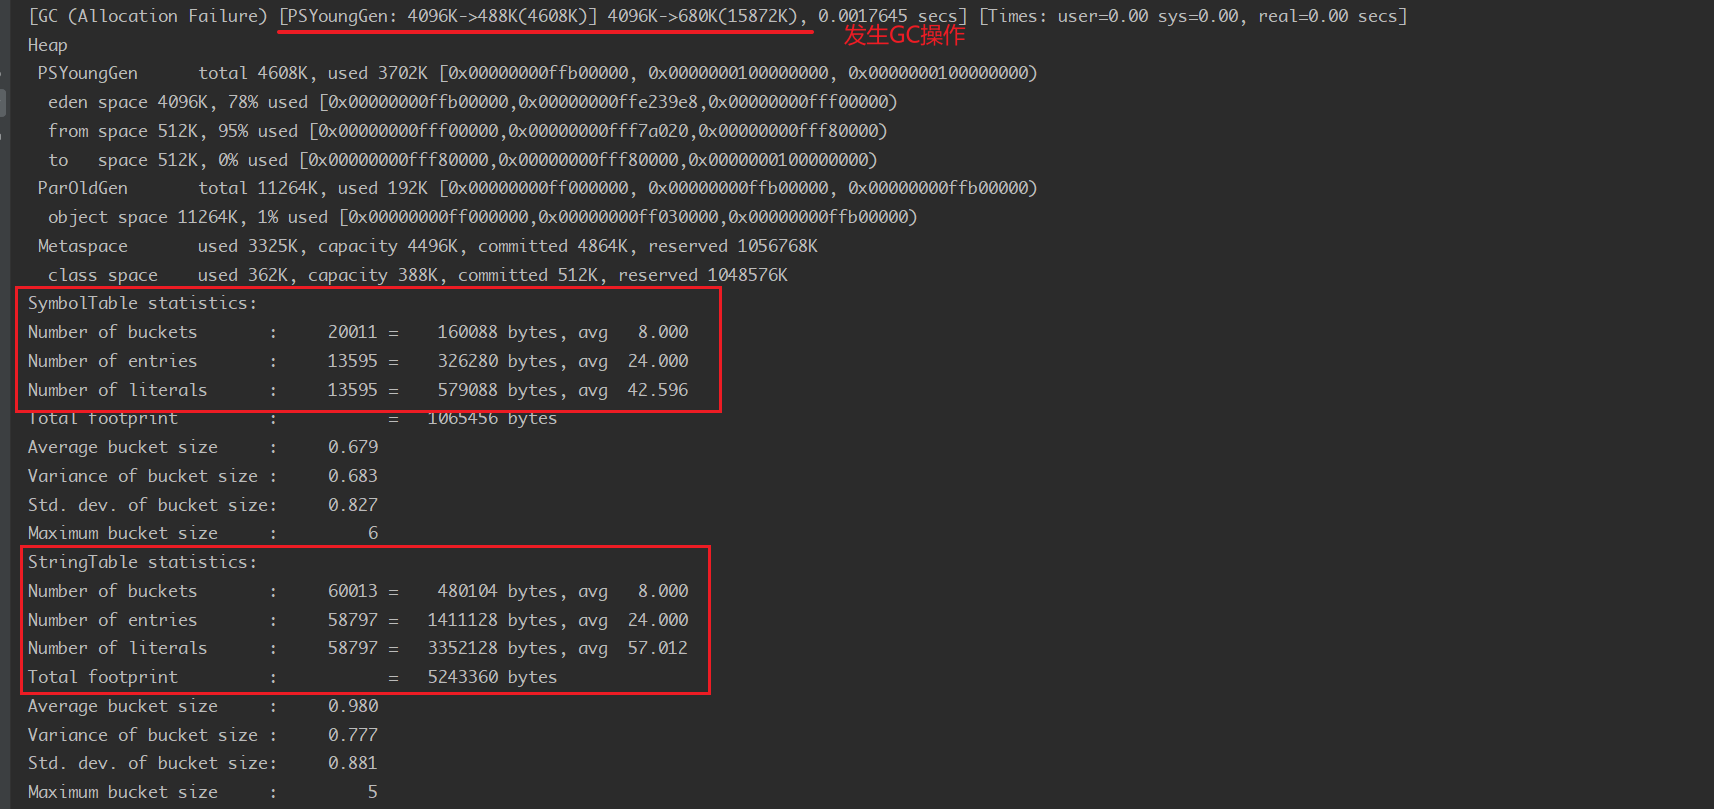Click Total footprint 1065456 bytes line
The height and width of the screenshot is (809, 1714).
point(292,418)
